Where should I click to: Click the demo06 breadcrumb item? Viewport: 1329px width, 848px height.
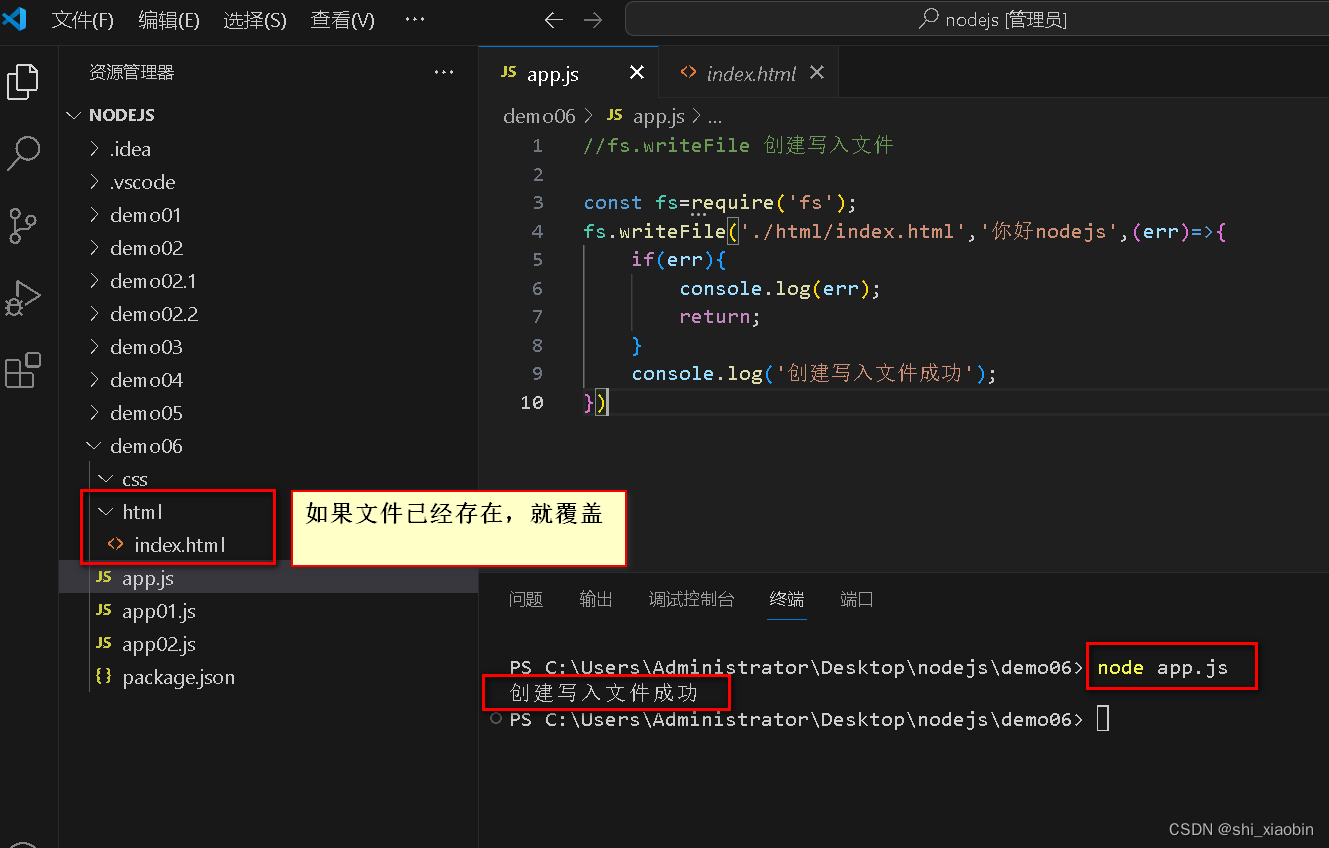click(x=539, y=115)
